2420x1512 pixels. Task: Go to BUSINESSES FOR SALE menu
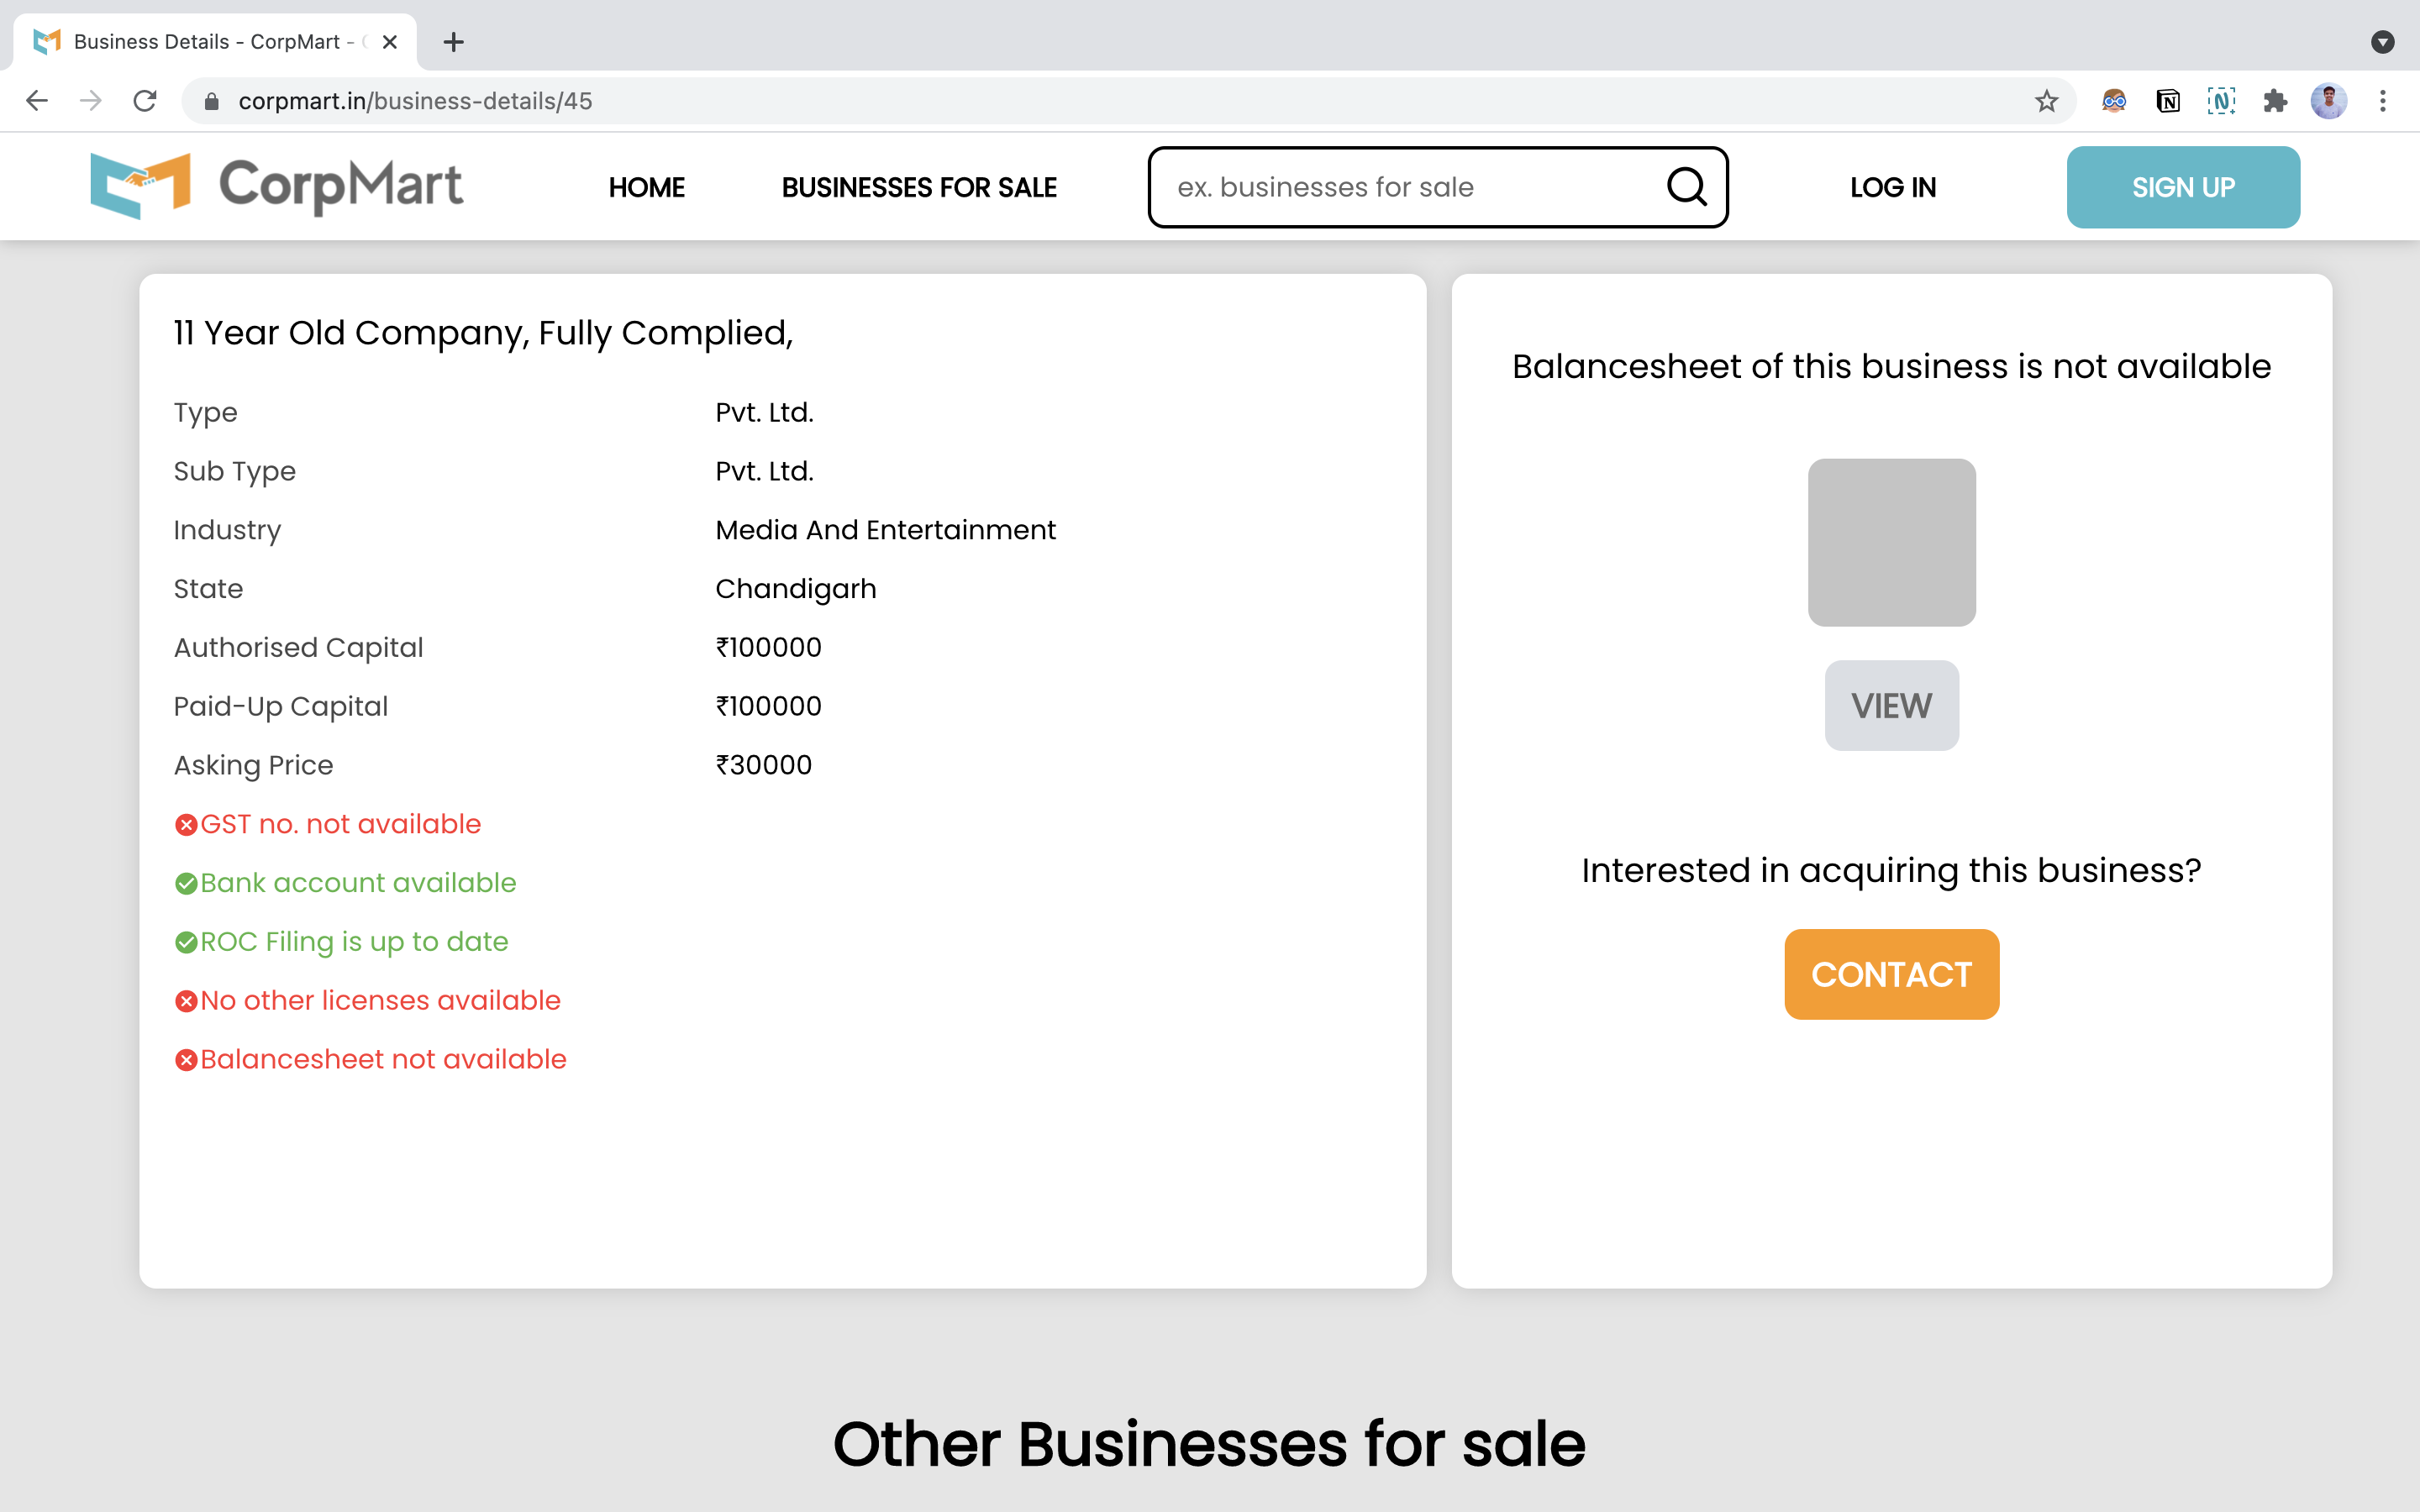(918, 187)
